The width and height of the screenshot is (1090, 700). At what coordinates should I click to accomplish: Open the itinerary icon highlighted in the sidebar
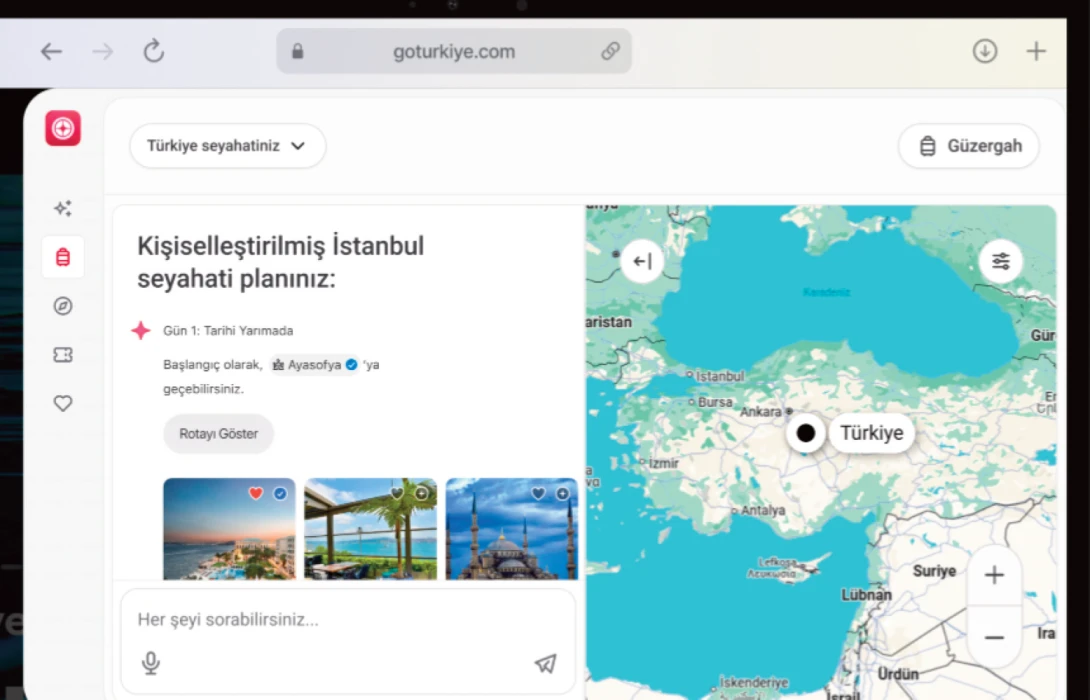[x=63, y=256]
